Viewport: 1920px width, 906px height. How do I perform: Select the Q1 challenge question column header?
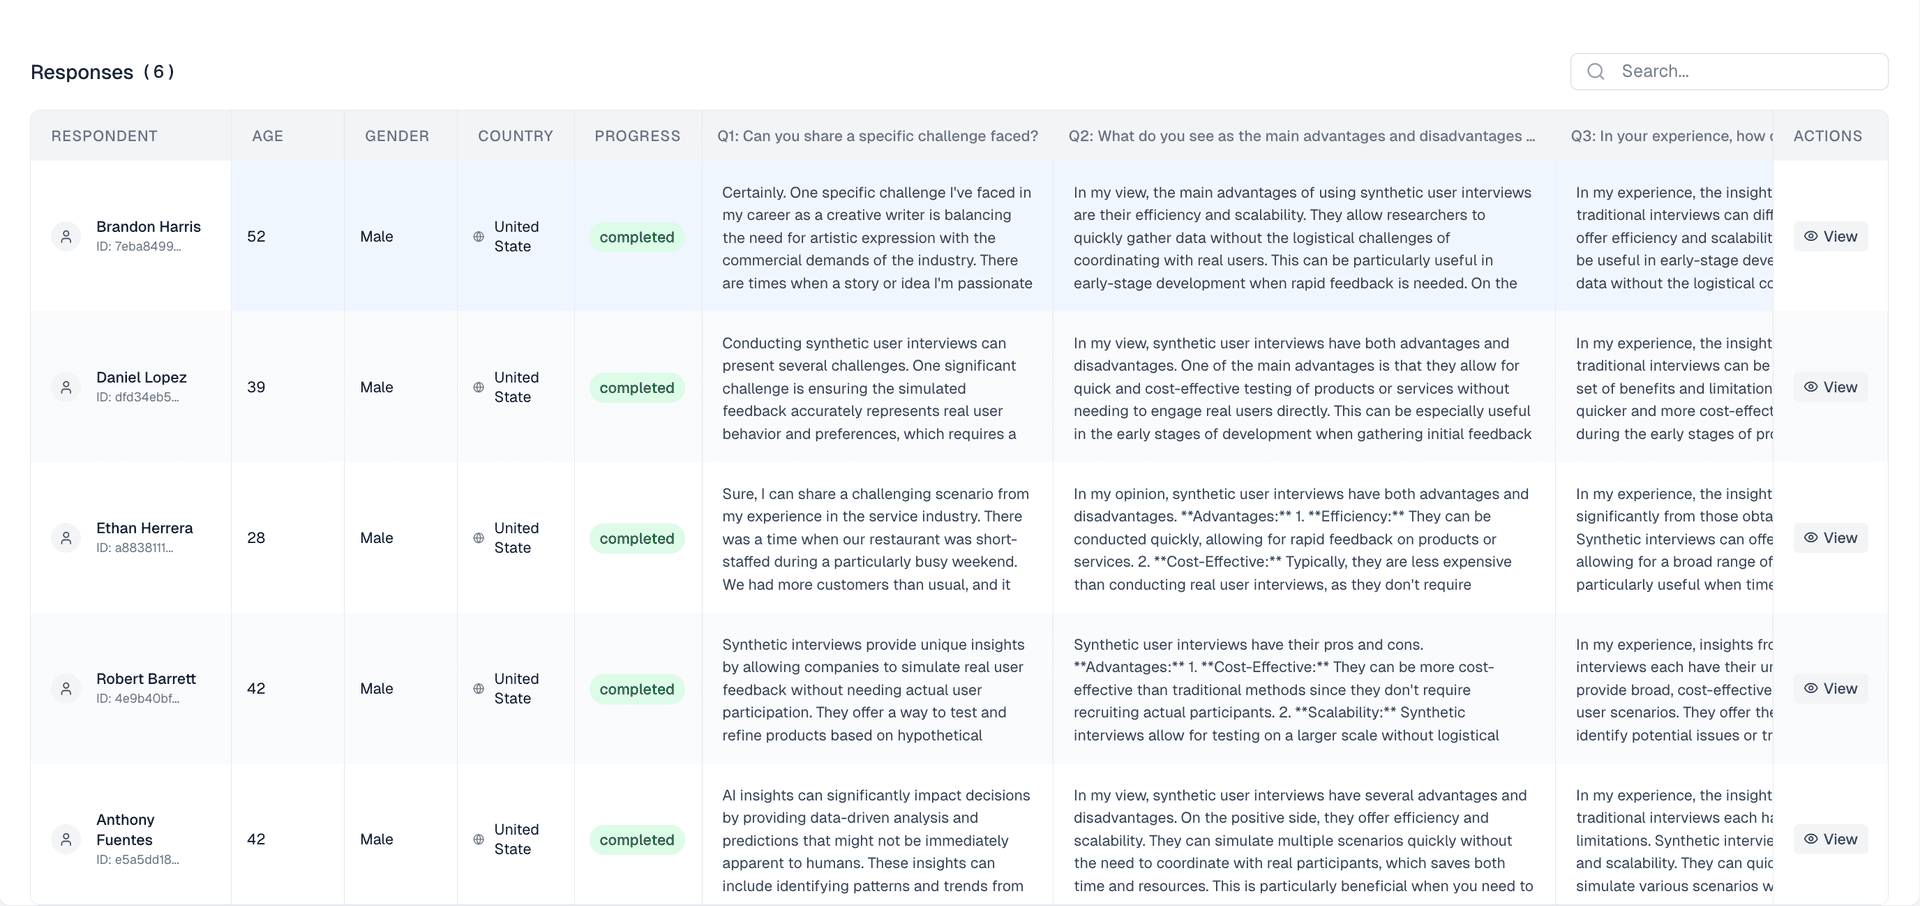pos(877,135)
